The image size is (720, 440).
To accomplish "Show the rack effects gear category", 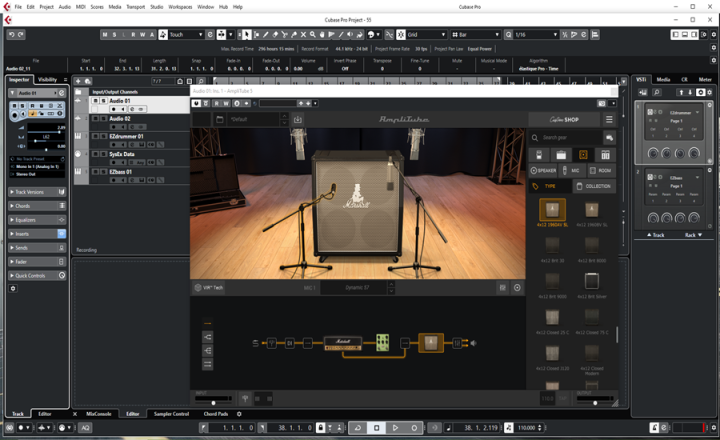I will [605, 154].
